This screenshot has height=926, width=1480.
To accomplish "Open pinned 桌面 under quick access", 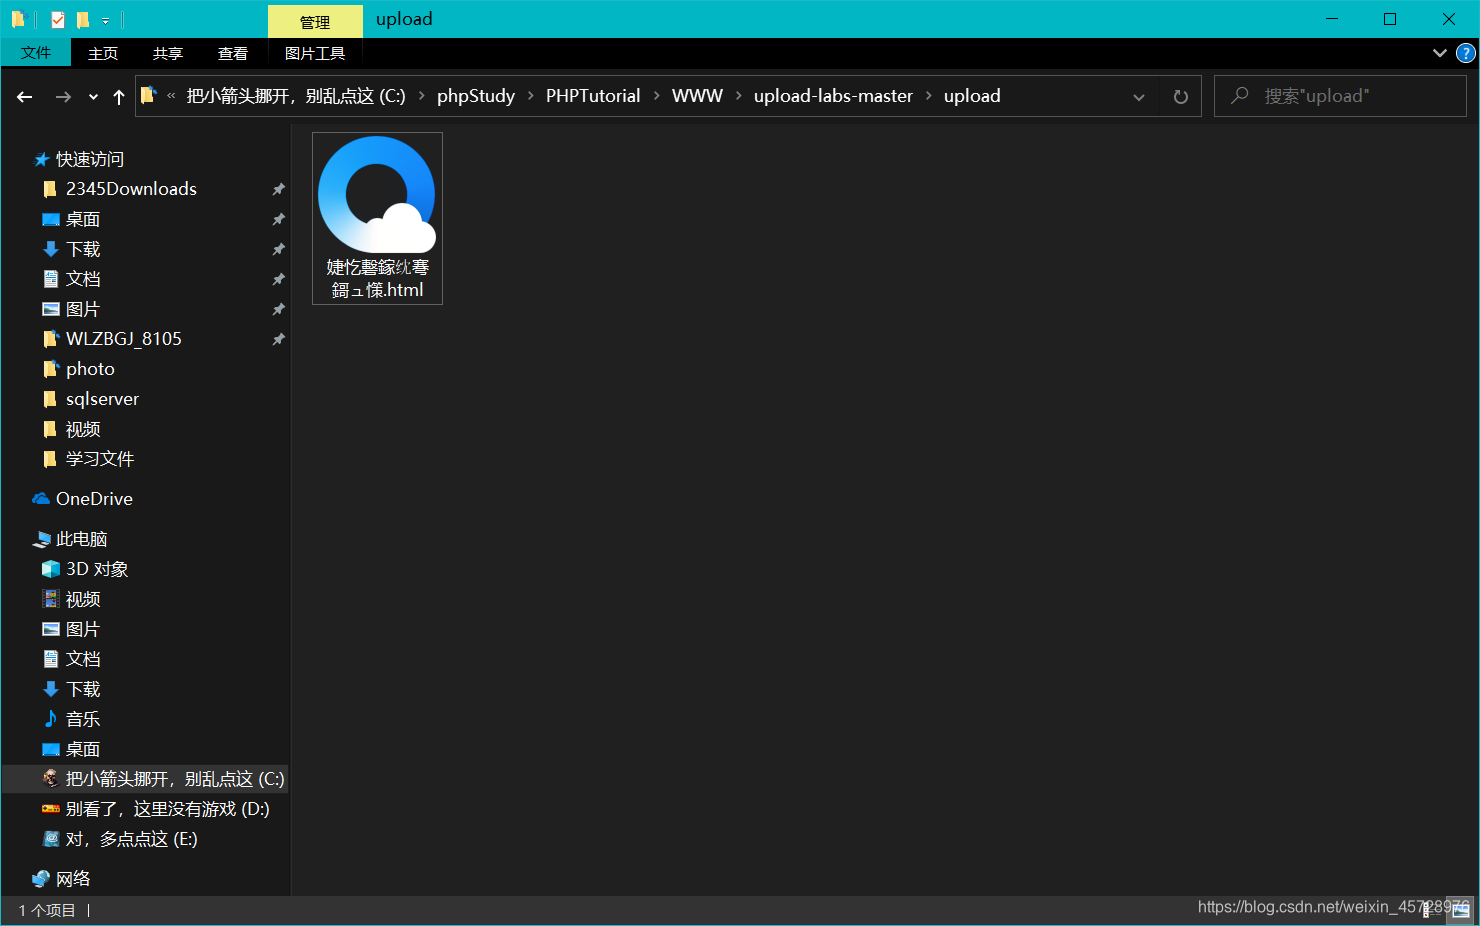I will tap(83, 219).
